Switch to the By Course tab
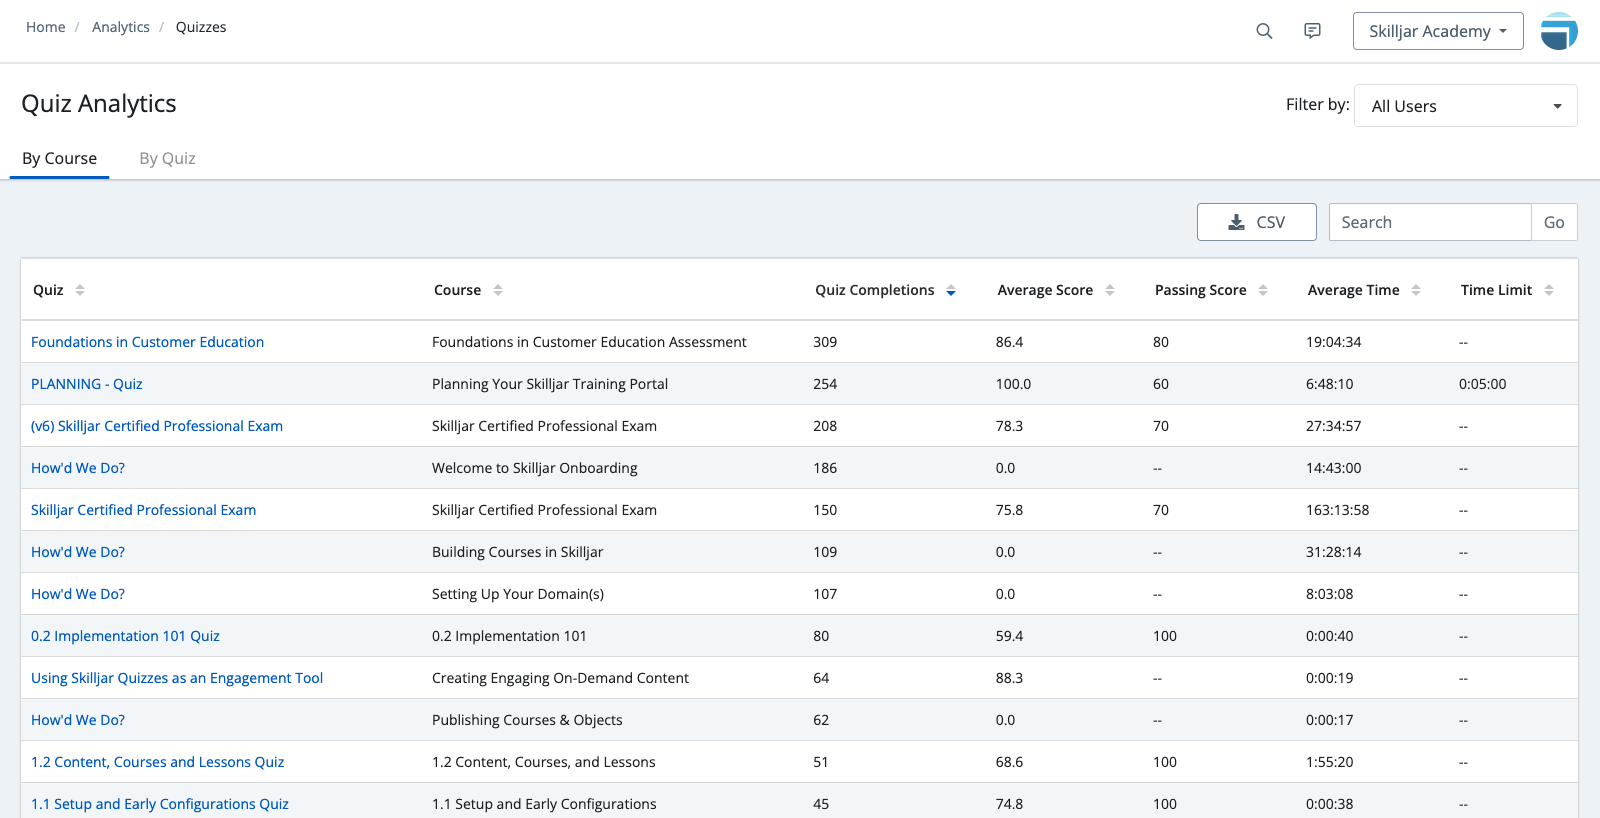The height and width of the screenshot is (818, 1600). [59, 158]
